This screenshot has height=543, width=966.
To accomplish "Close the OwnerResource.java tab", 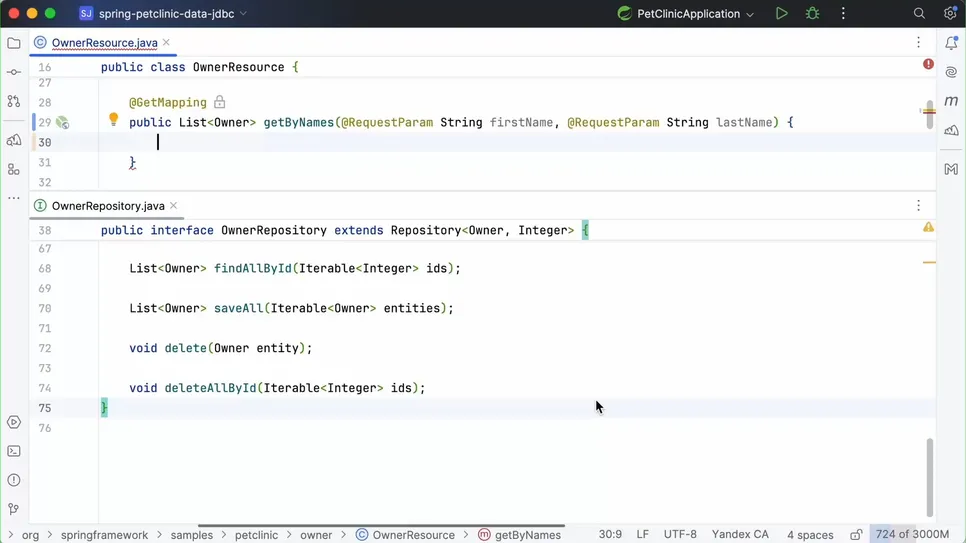I will point(166,43).
